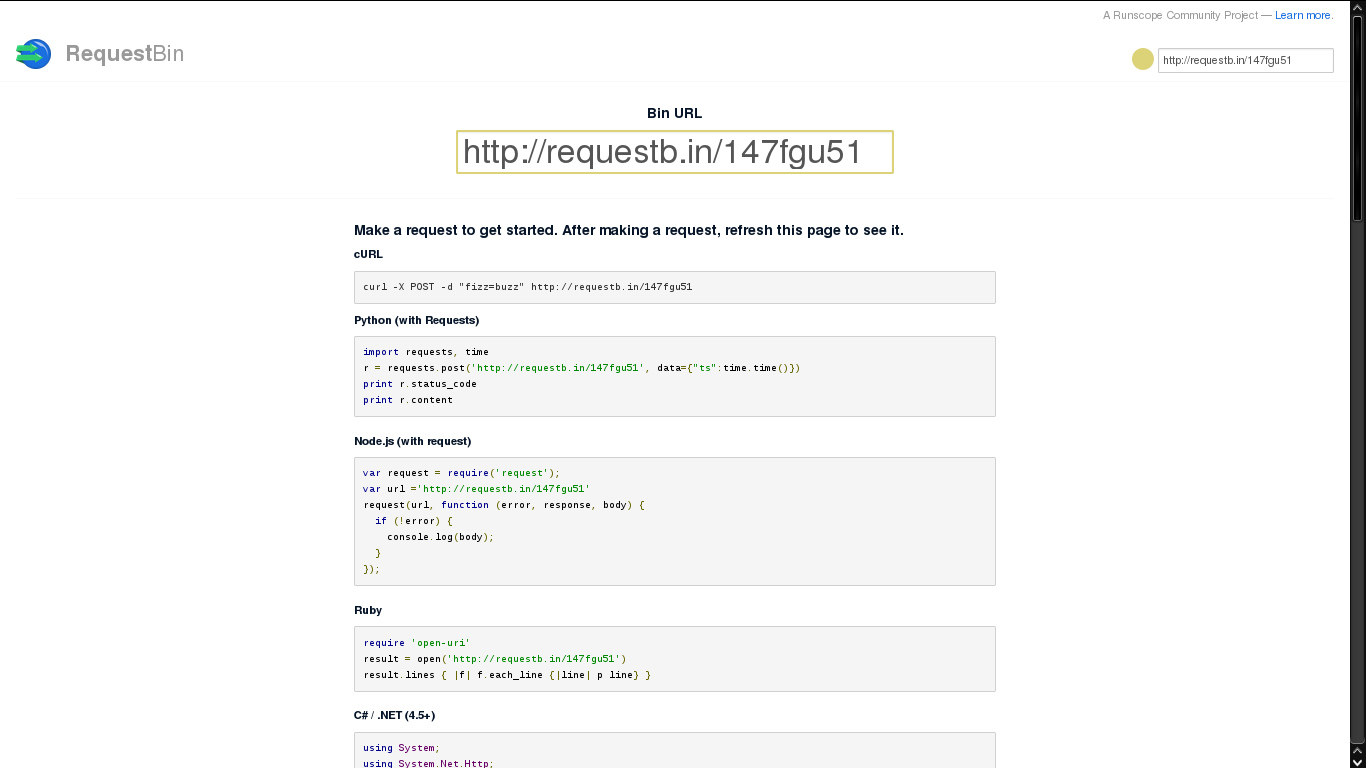Click the RequestBin logo icon
Image resolution: width=1366 pixels, height=768 pixels.
click(x=33, y=54)
